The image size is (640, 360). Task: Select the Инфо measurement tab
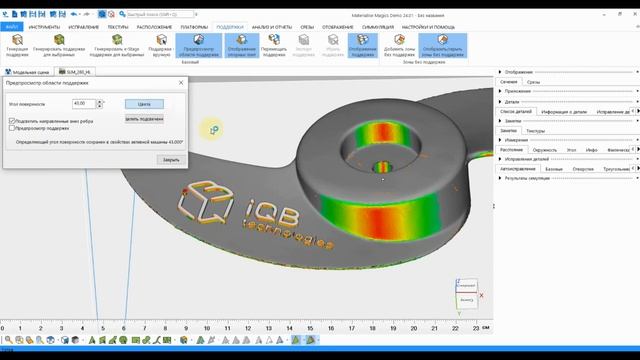tap(591, 150)
